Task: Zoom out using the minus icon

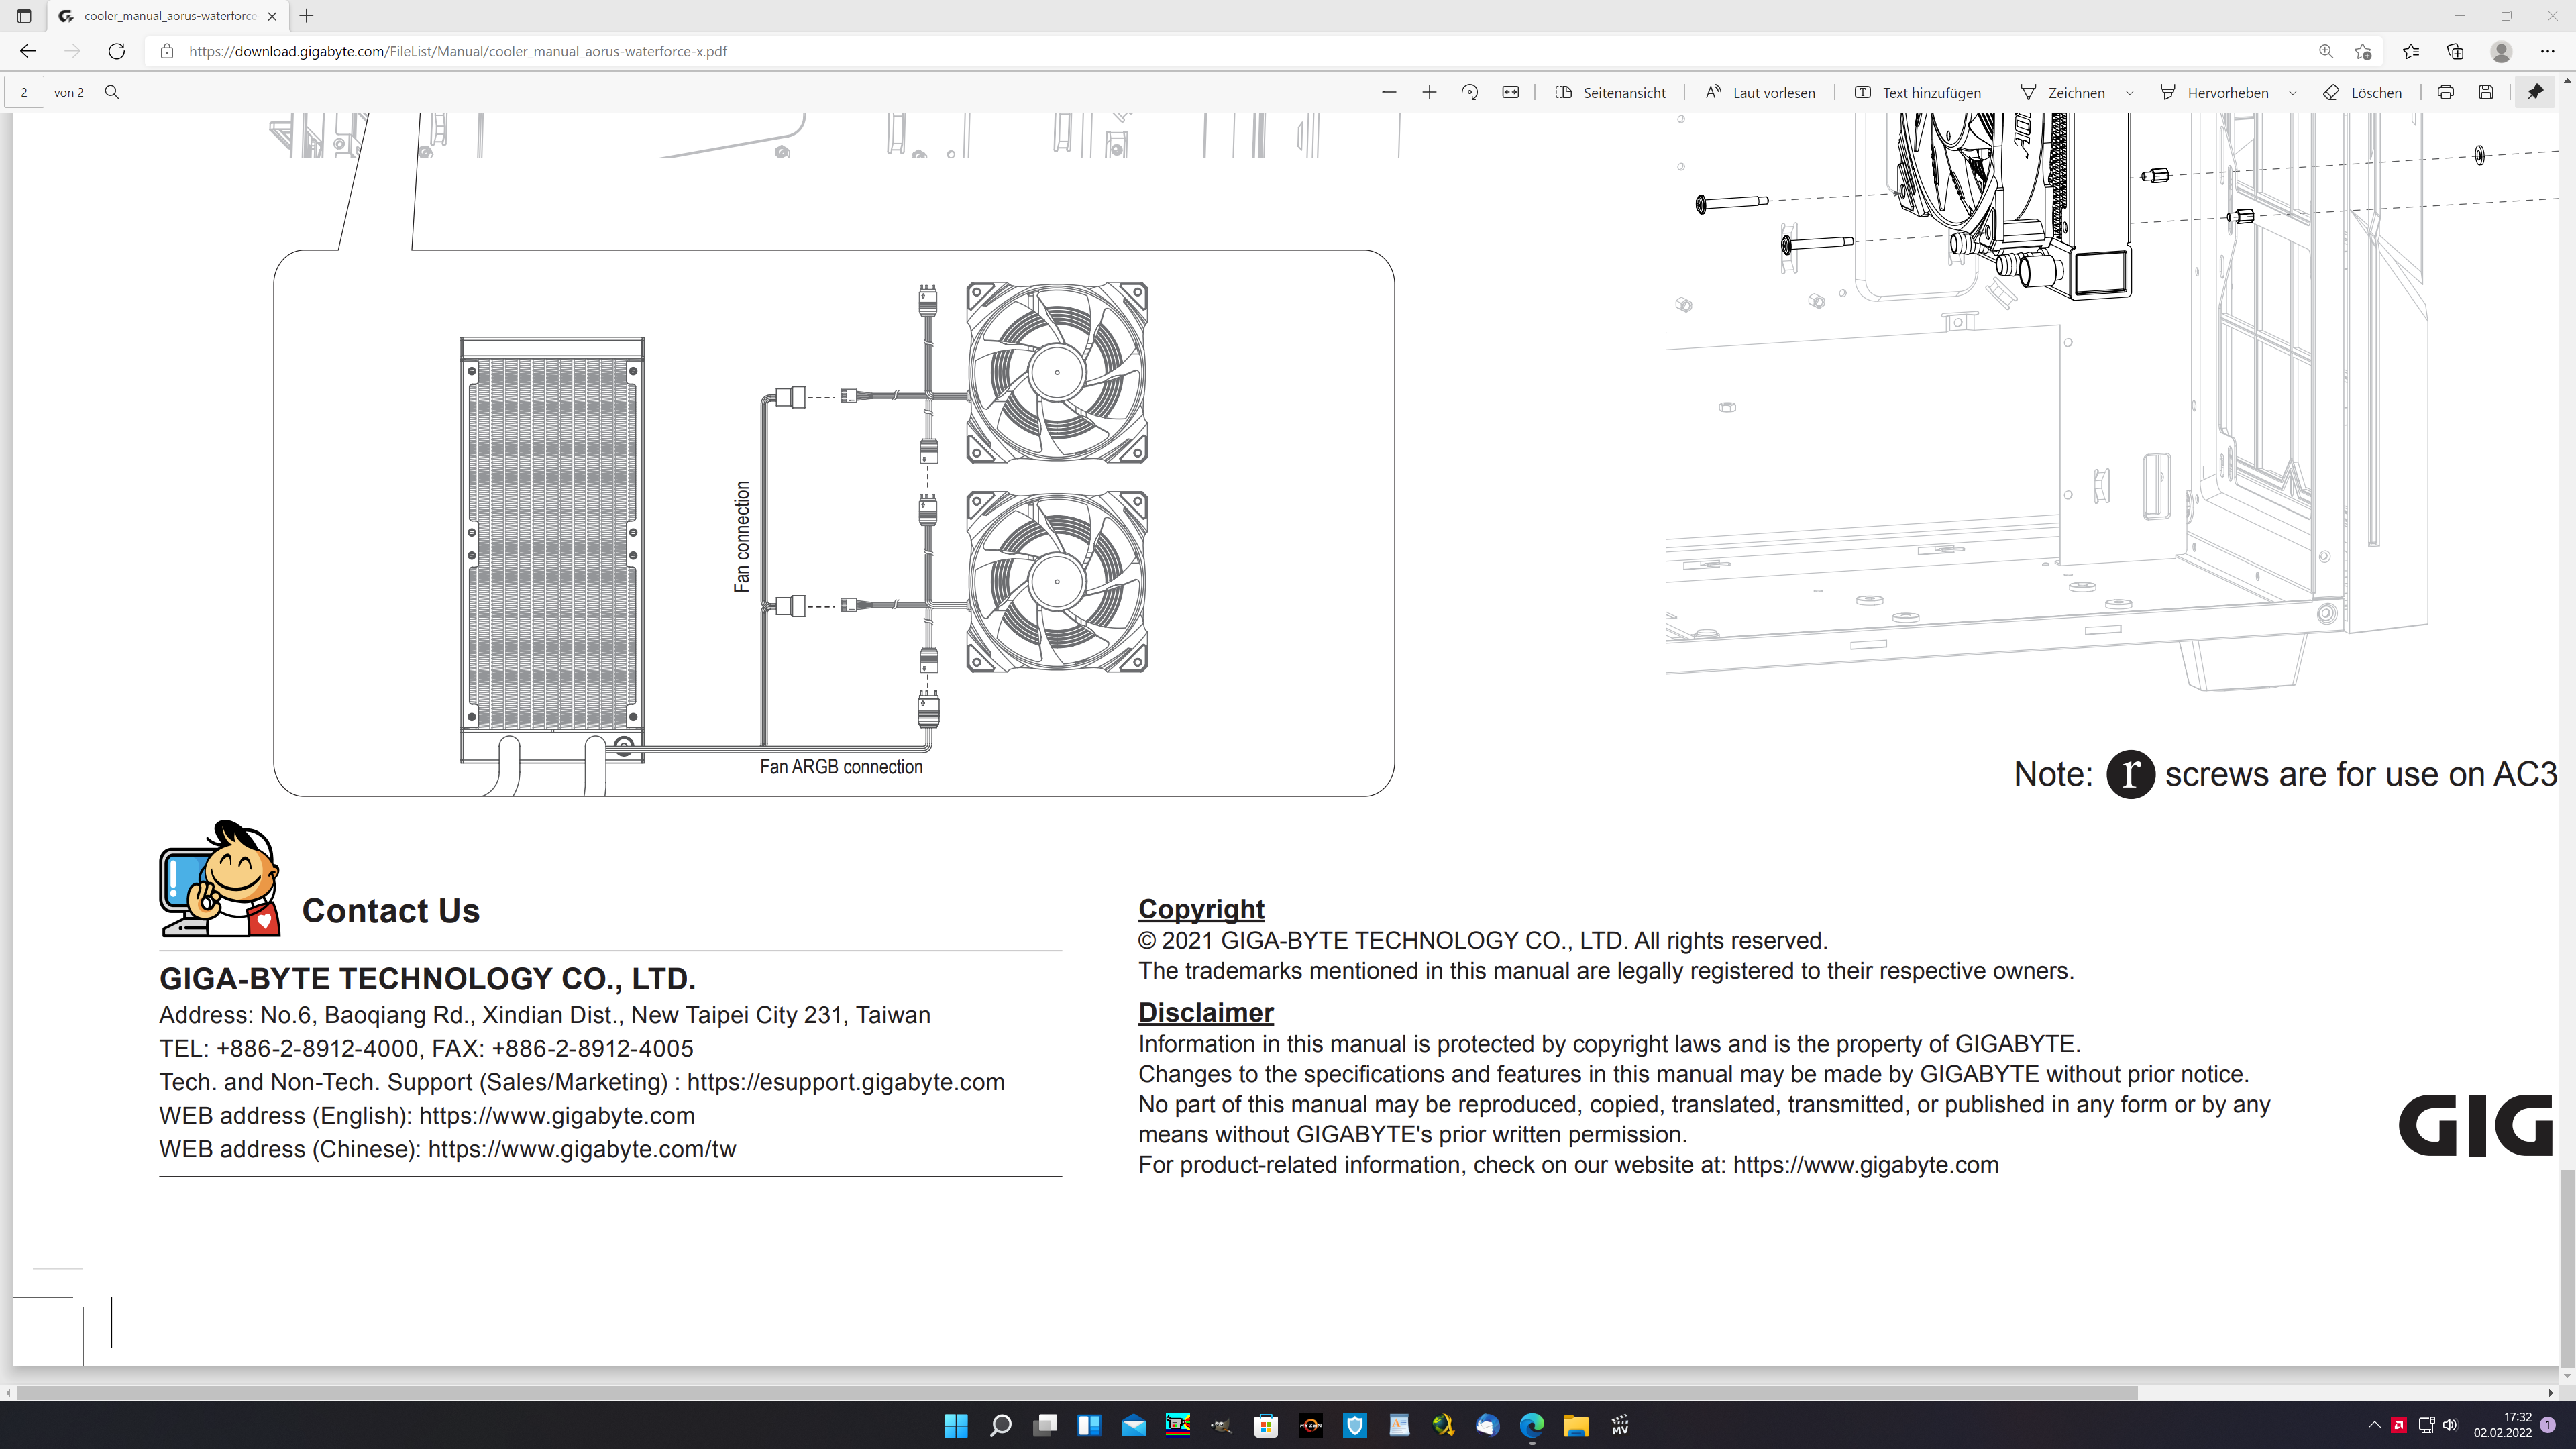Action: [1388, 92]
